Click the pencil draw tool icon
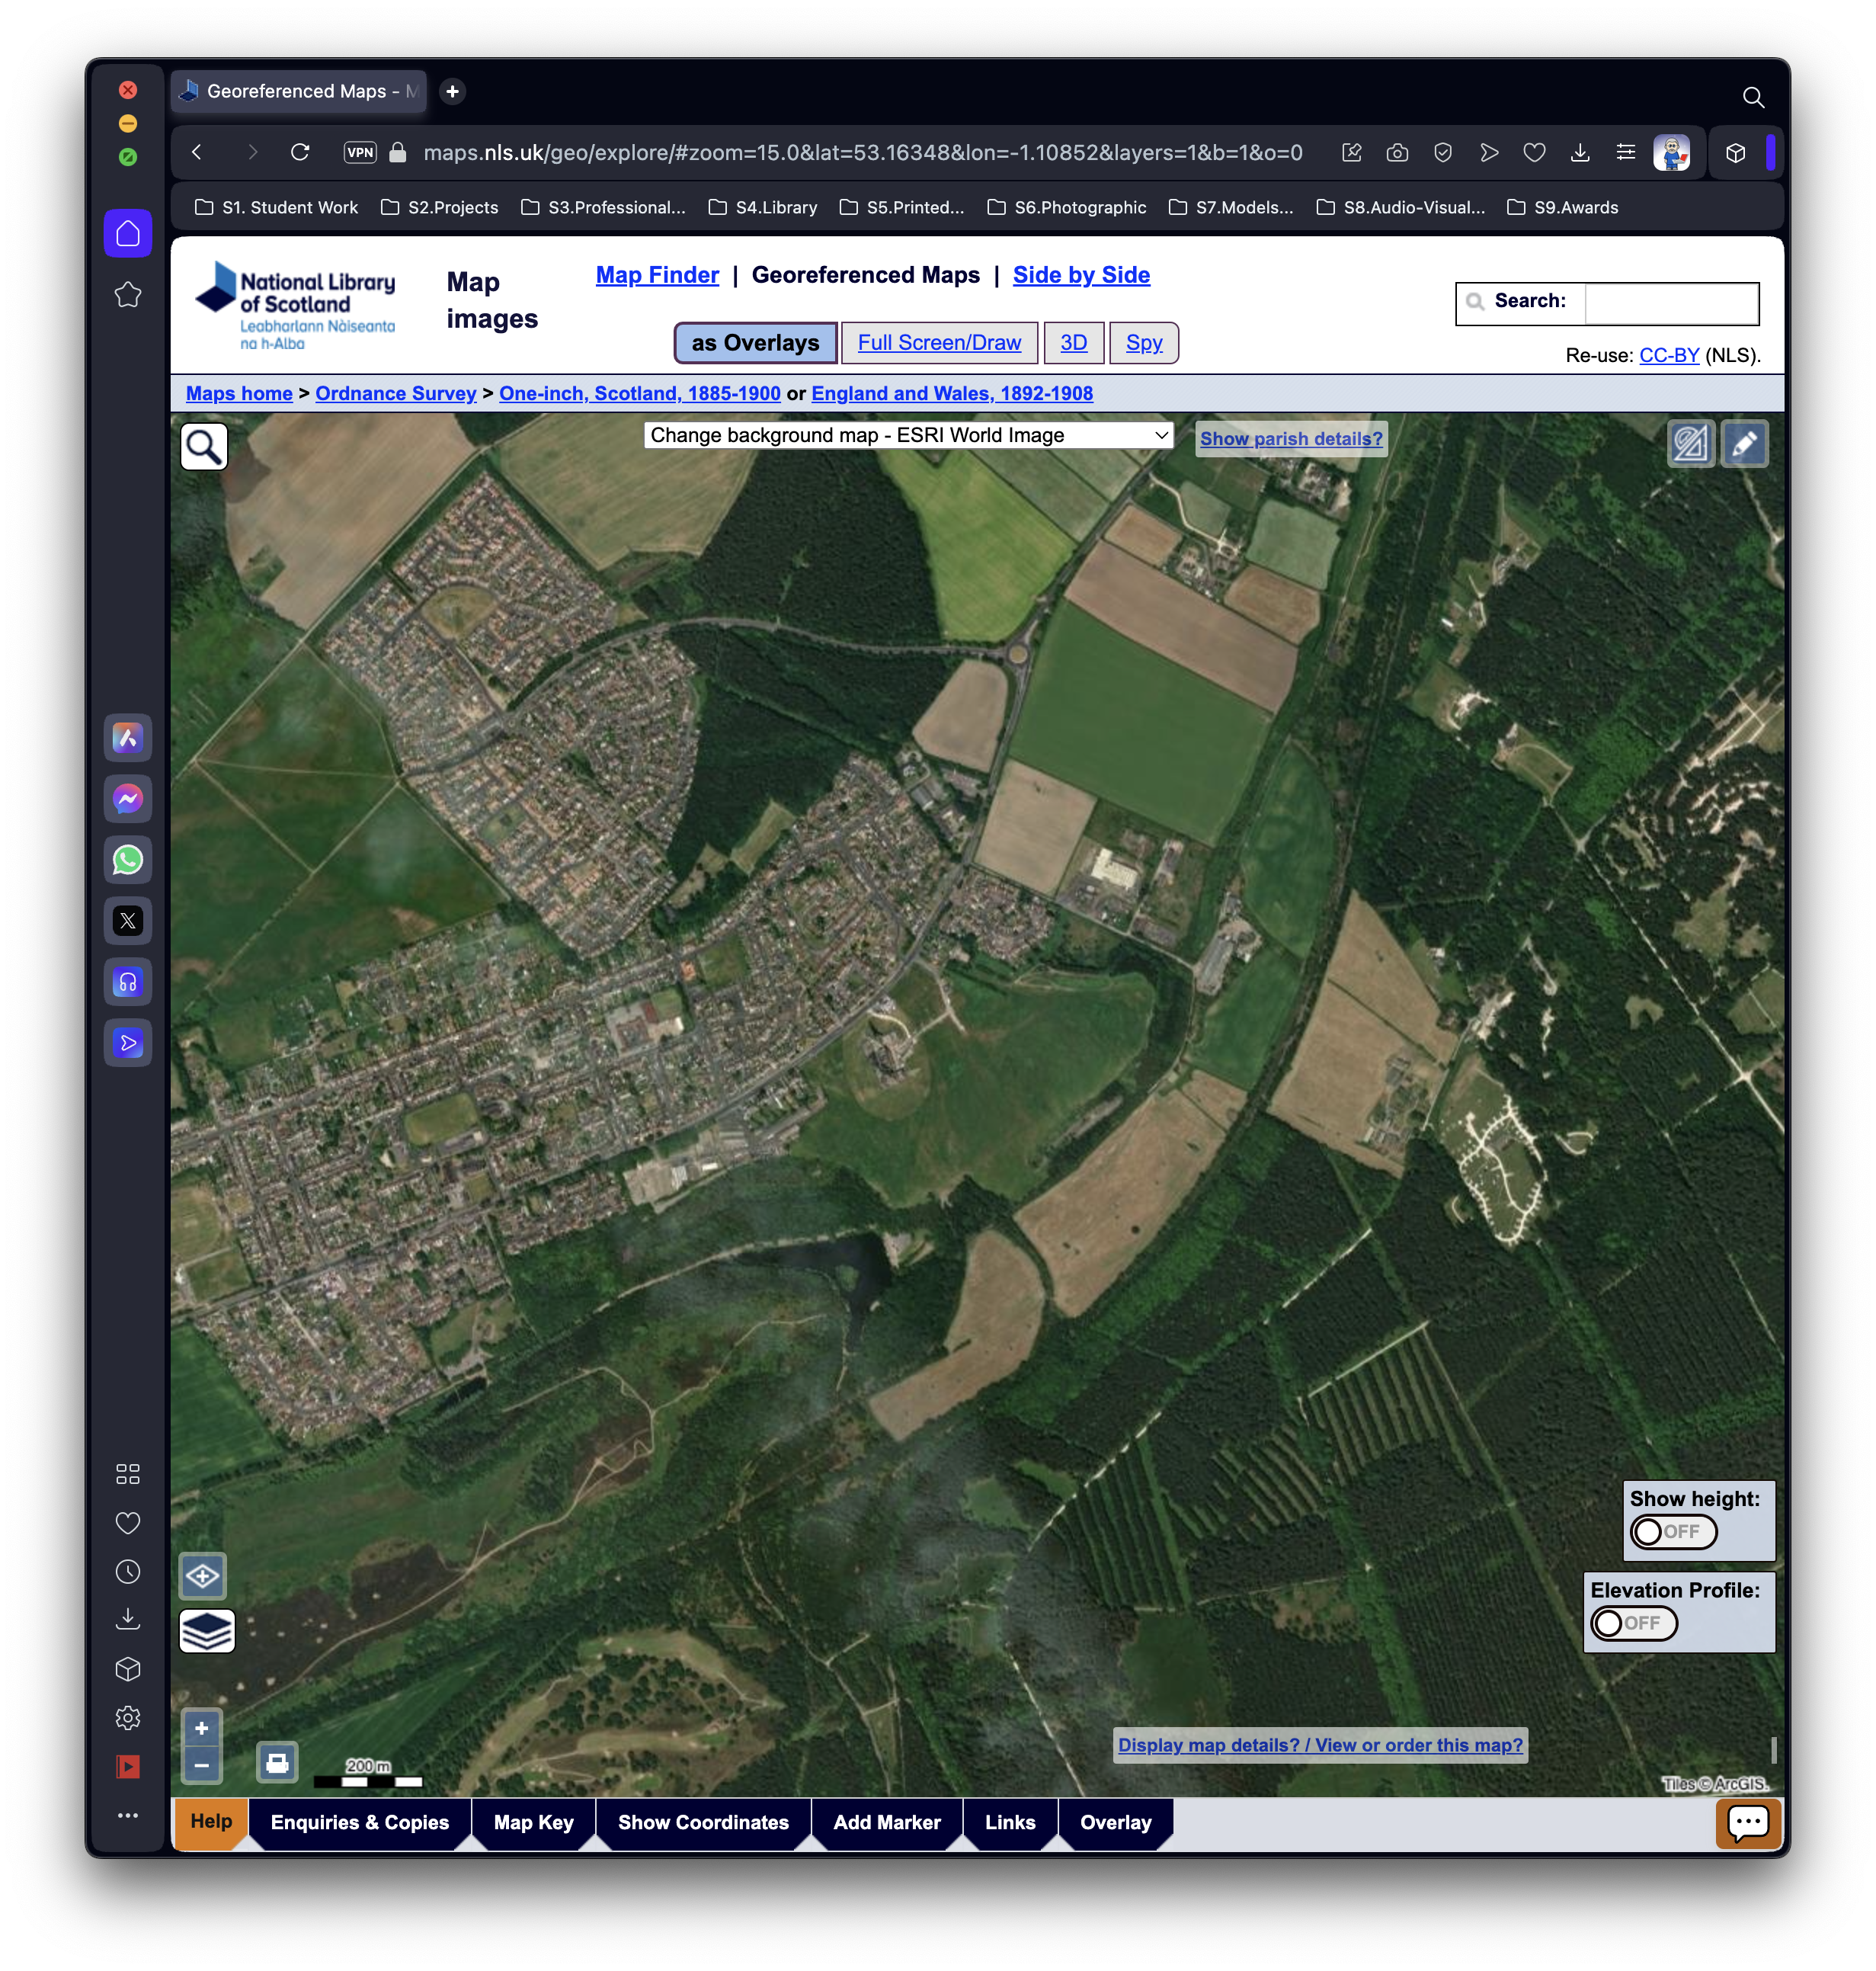The height and width of the screenshot is (1971, 1876). point(1744,444)
